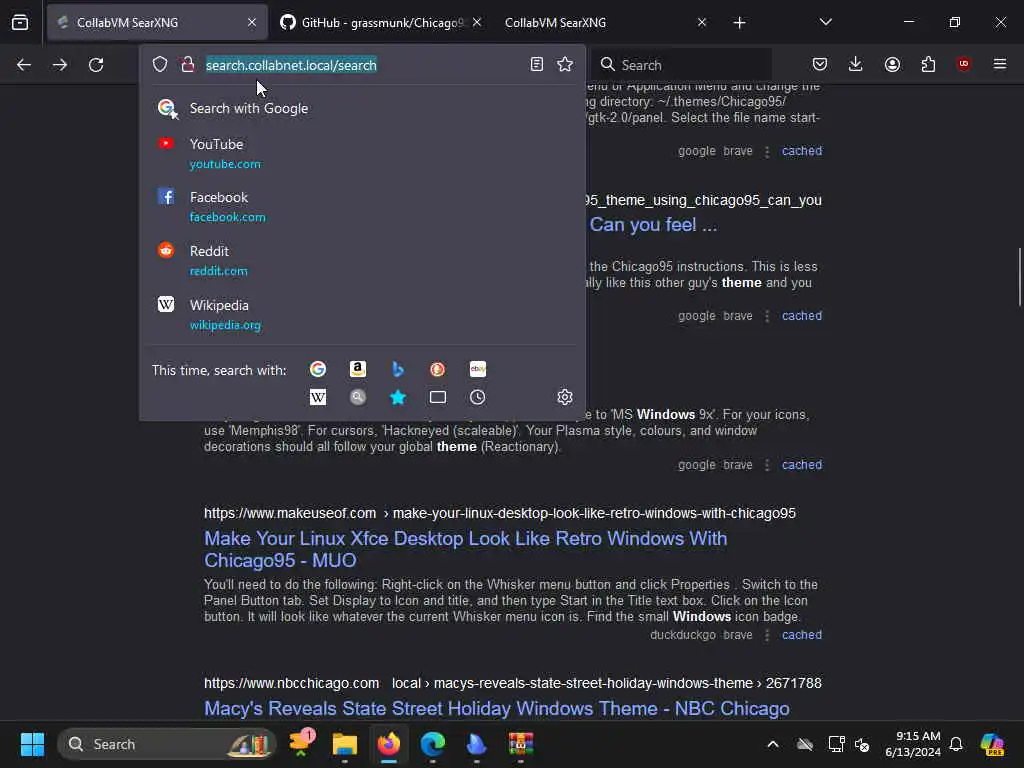The image size is (1024, 768).
Task: Go back to the previous page
Action: point(24,65)
